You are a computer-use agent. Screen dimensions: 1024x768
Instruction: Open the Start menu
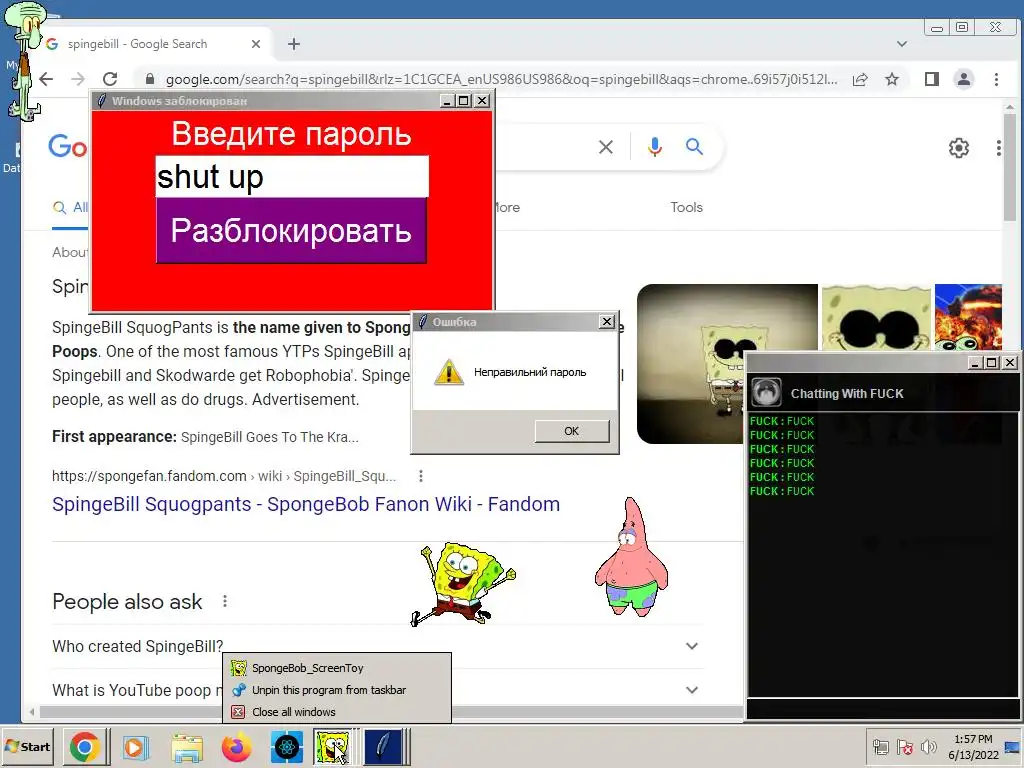pos(27,746)
